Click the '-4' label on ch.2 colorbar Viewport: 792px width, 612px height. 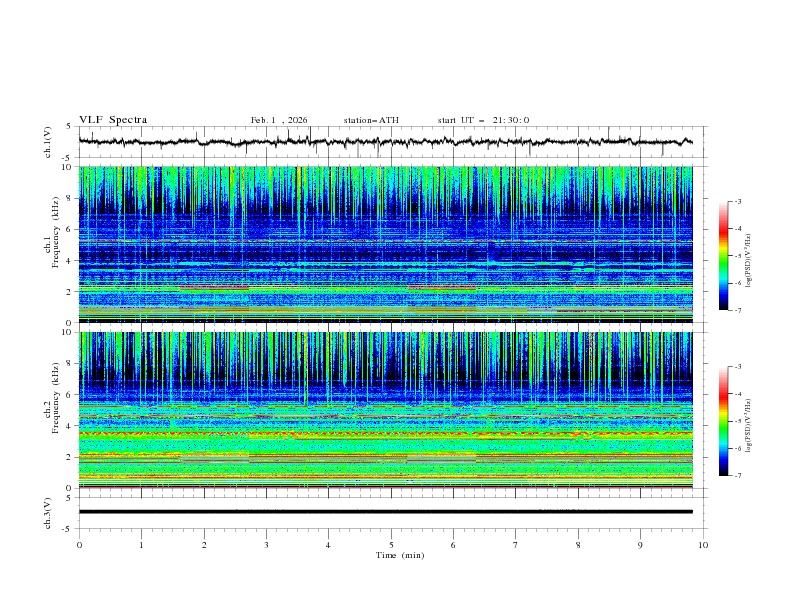738,394
